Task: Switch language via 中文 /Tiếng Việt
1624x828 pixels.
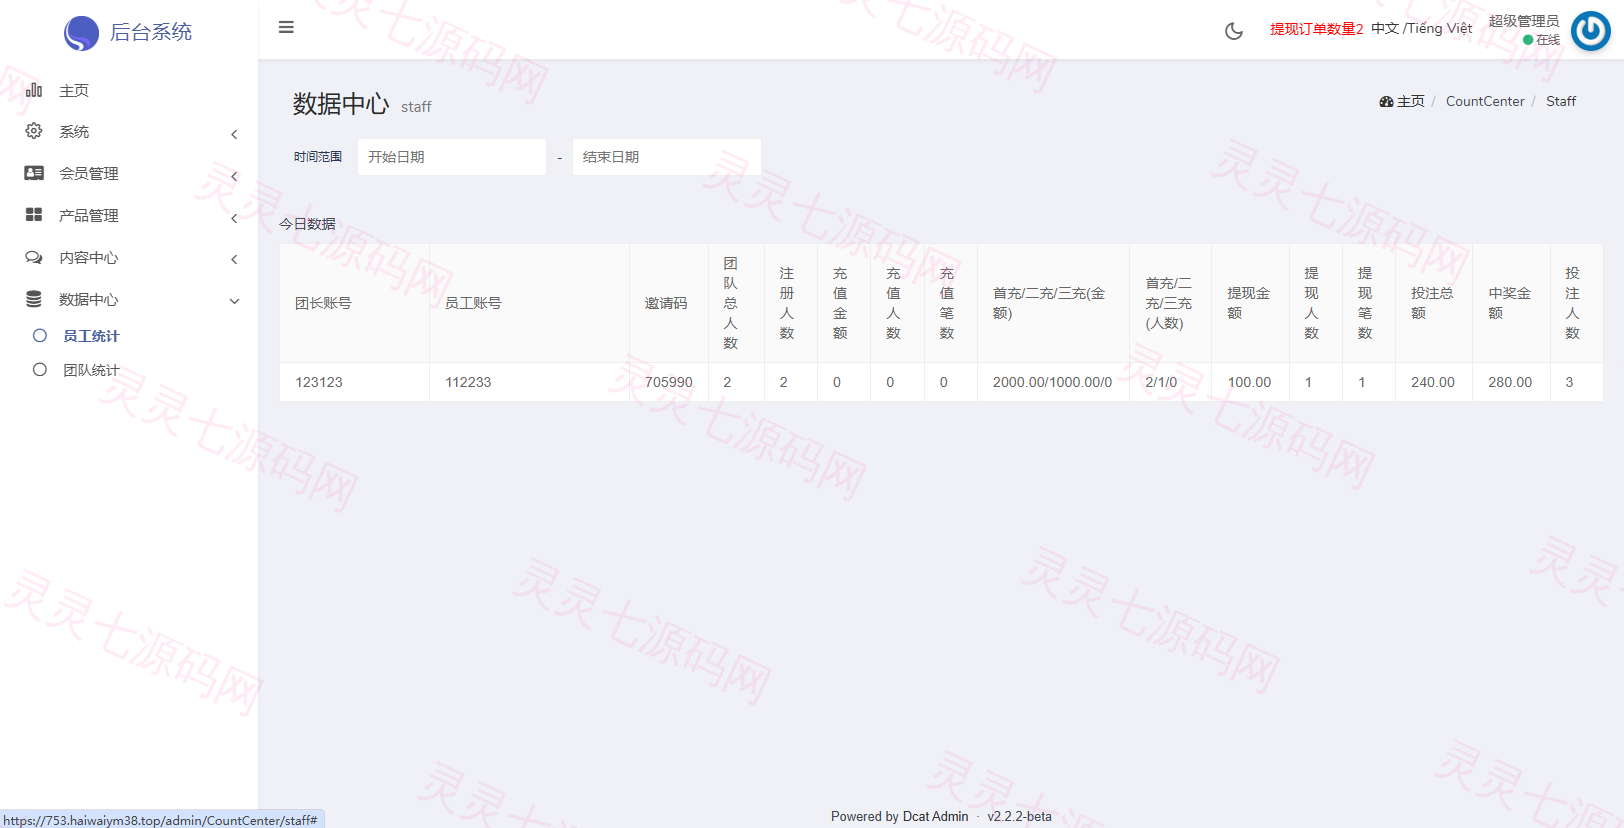Action: (x=1421, y=29)
